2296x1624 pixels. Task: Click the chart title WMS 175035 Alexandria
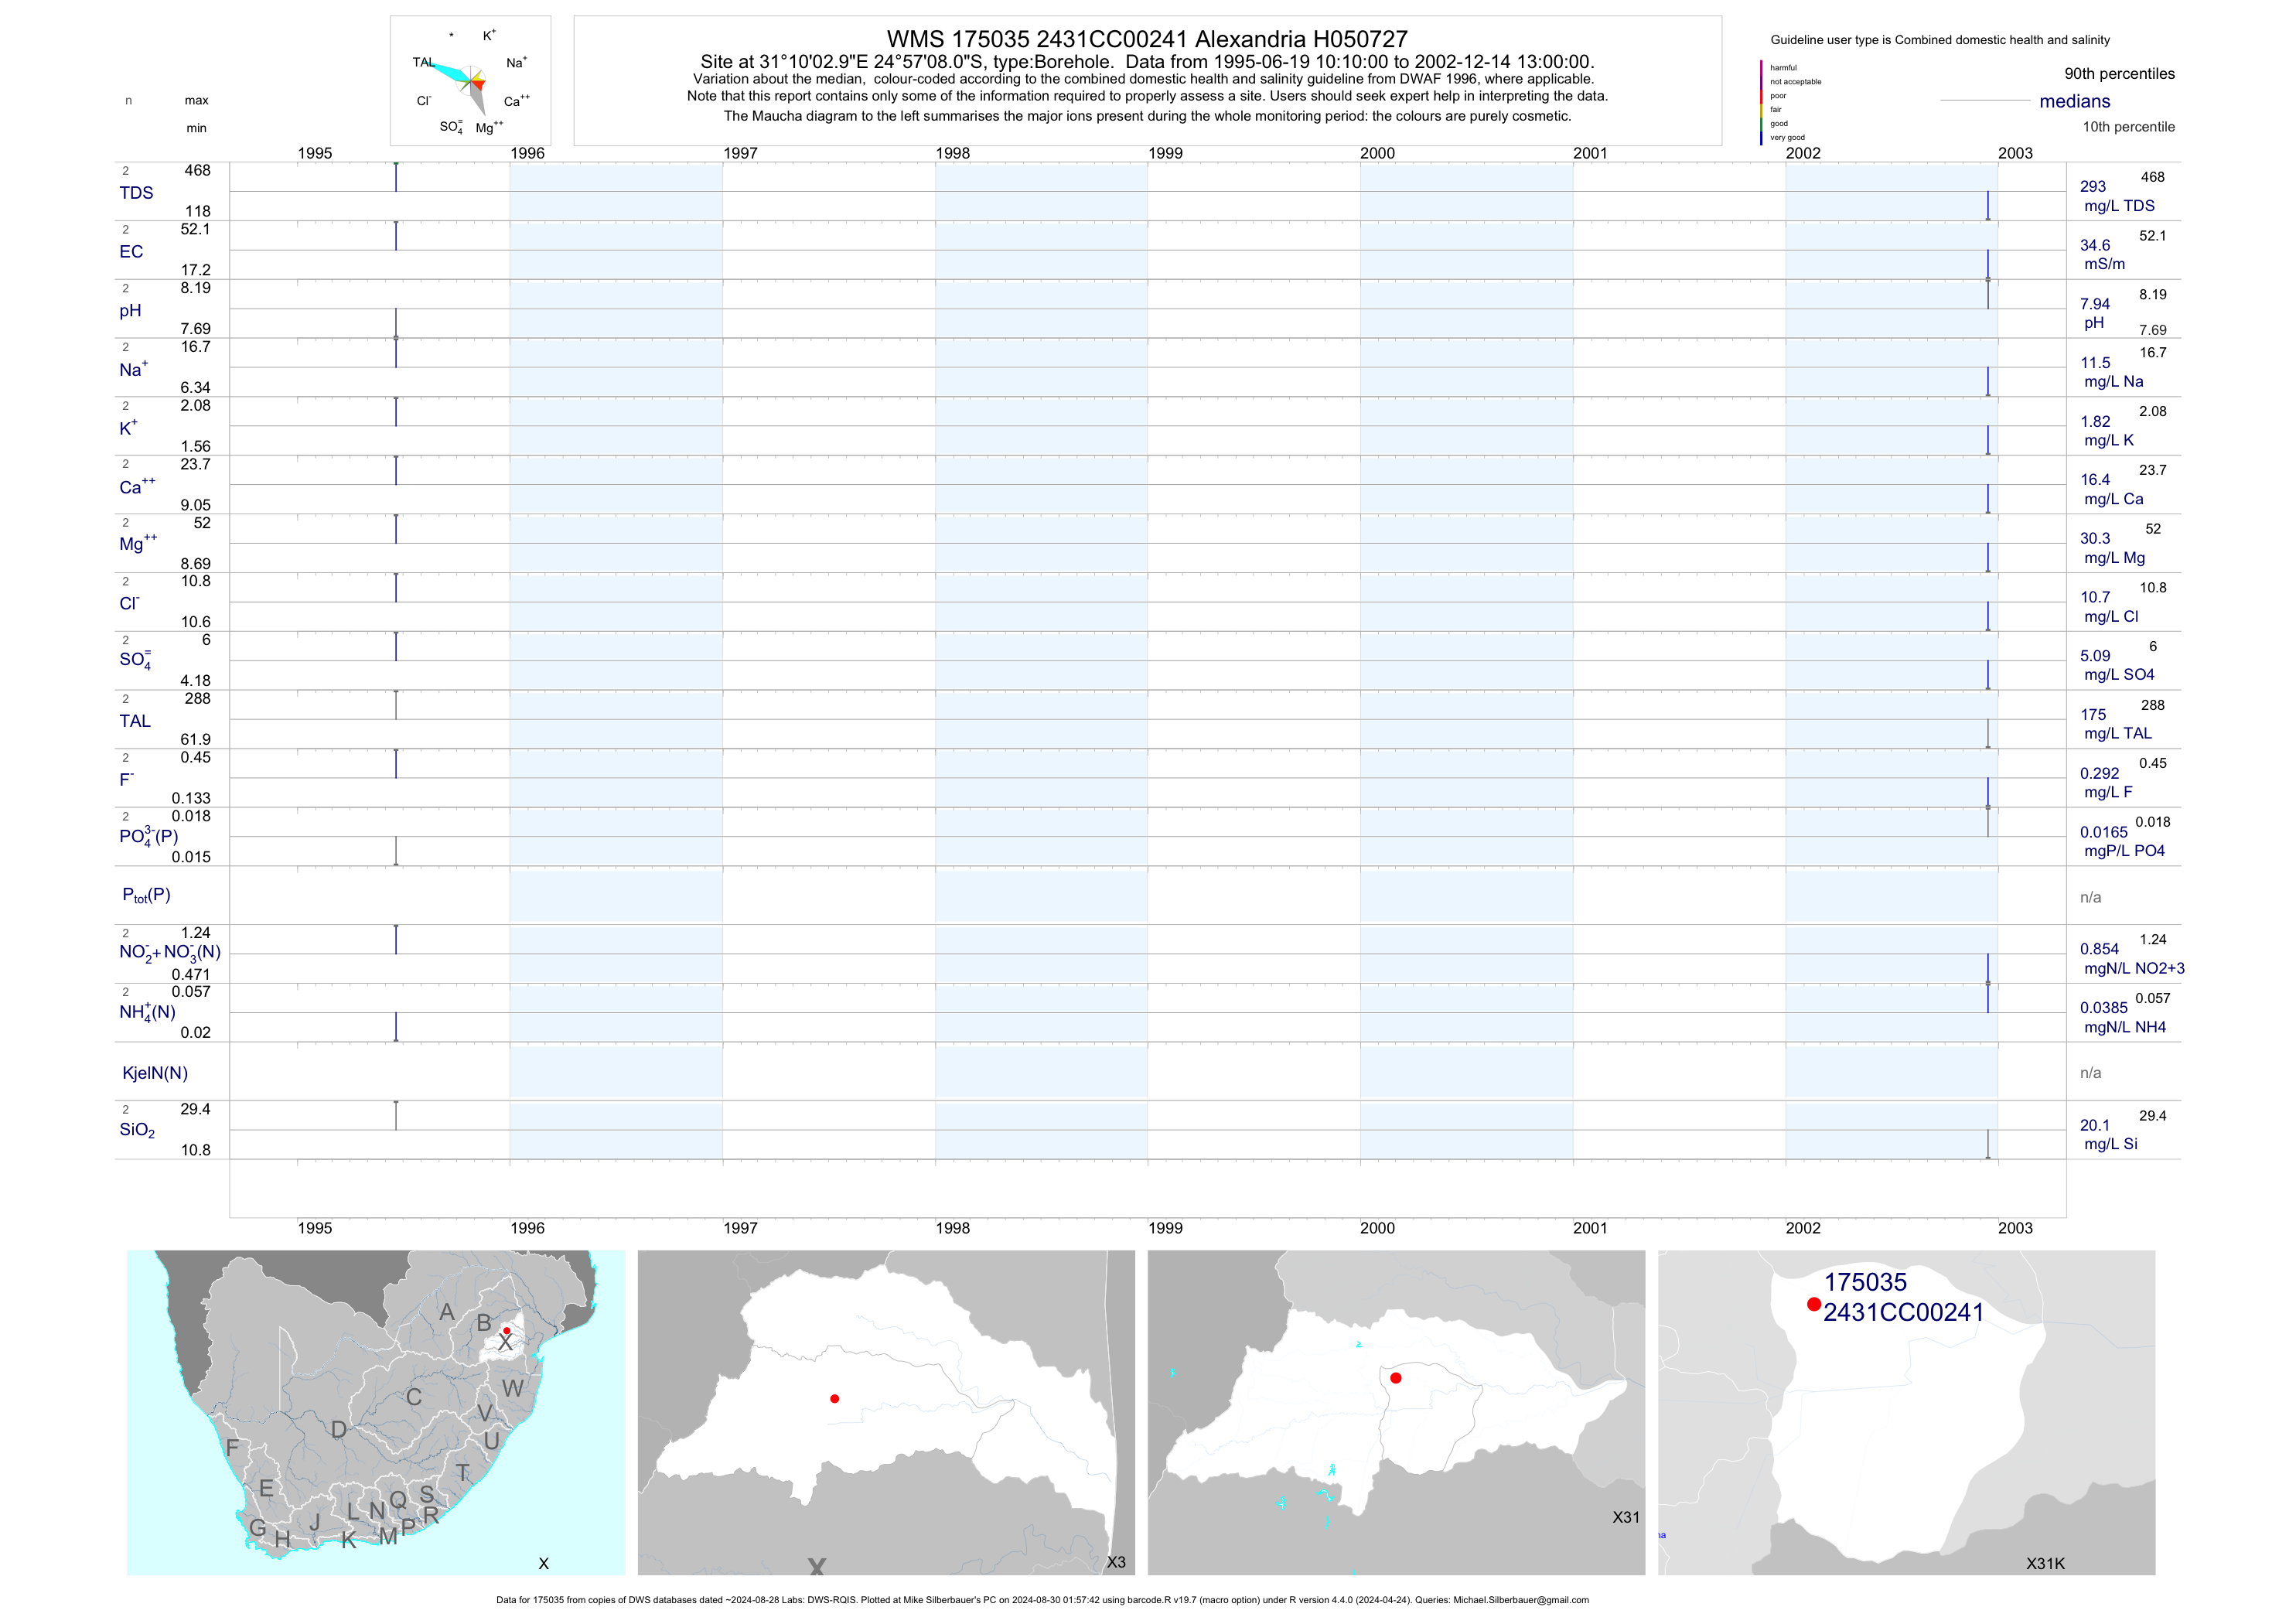click(x=1147, y=39)
